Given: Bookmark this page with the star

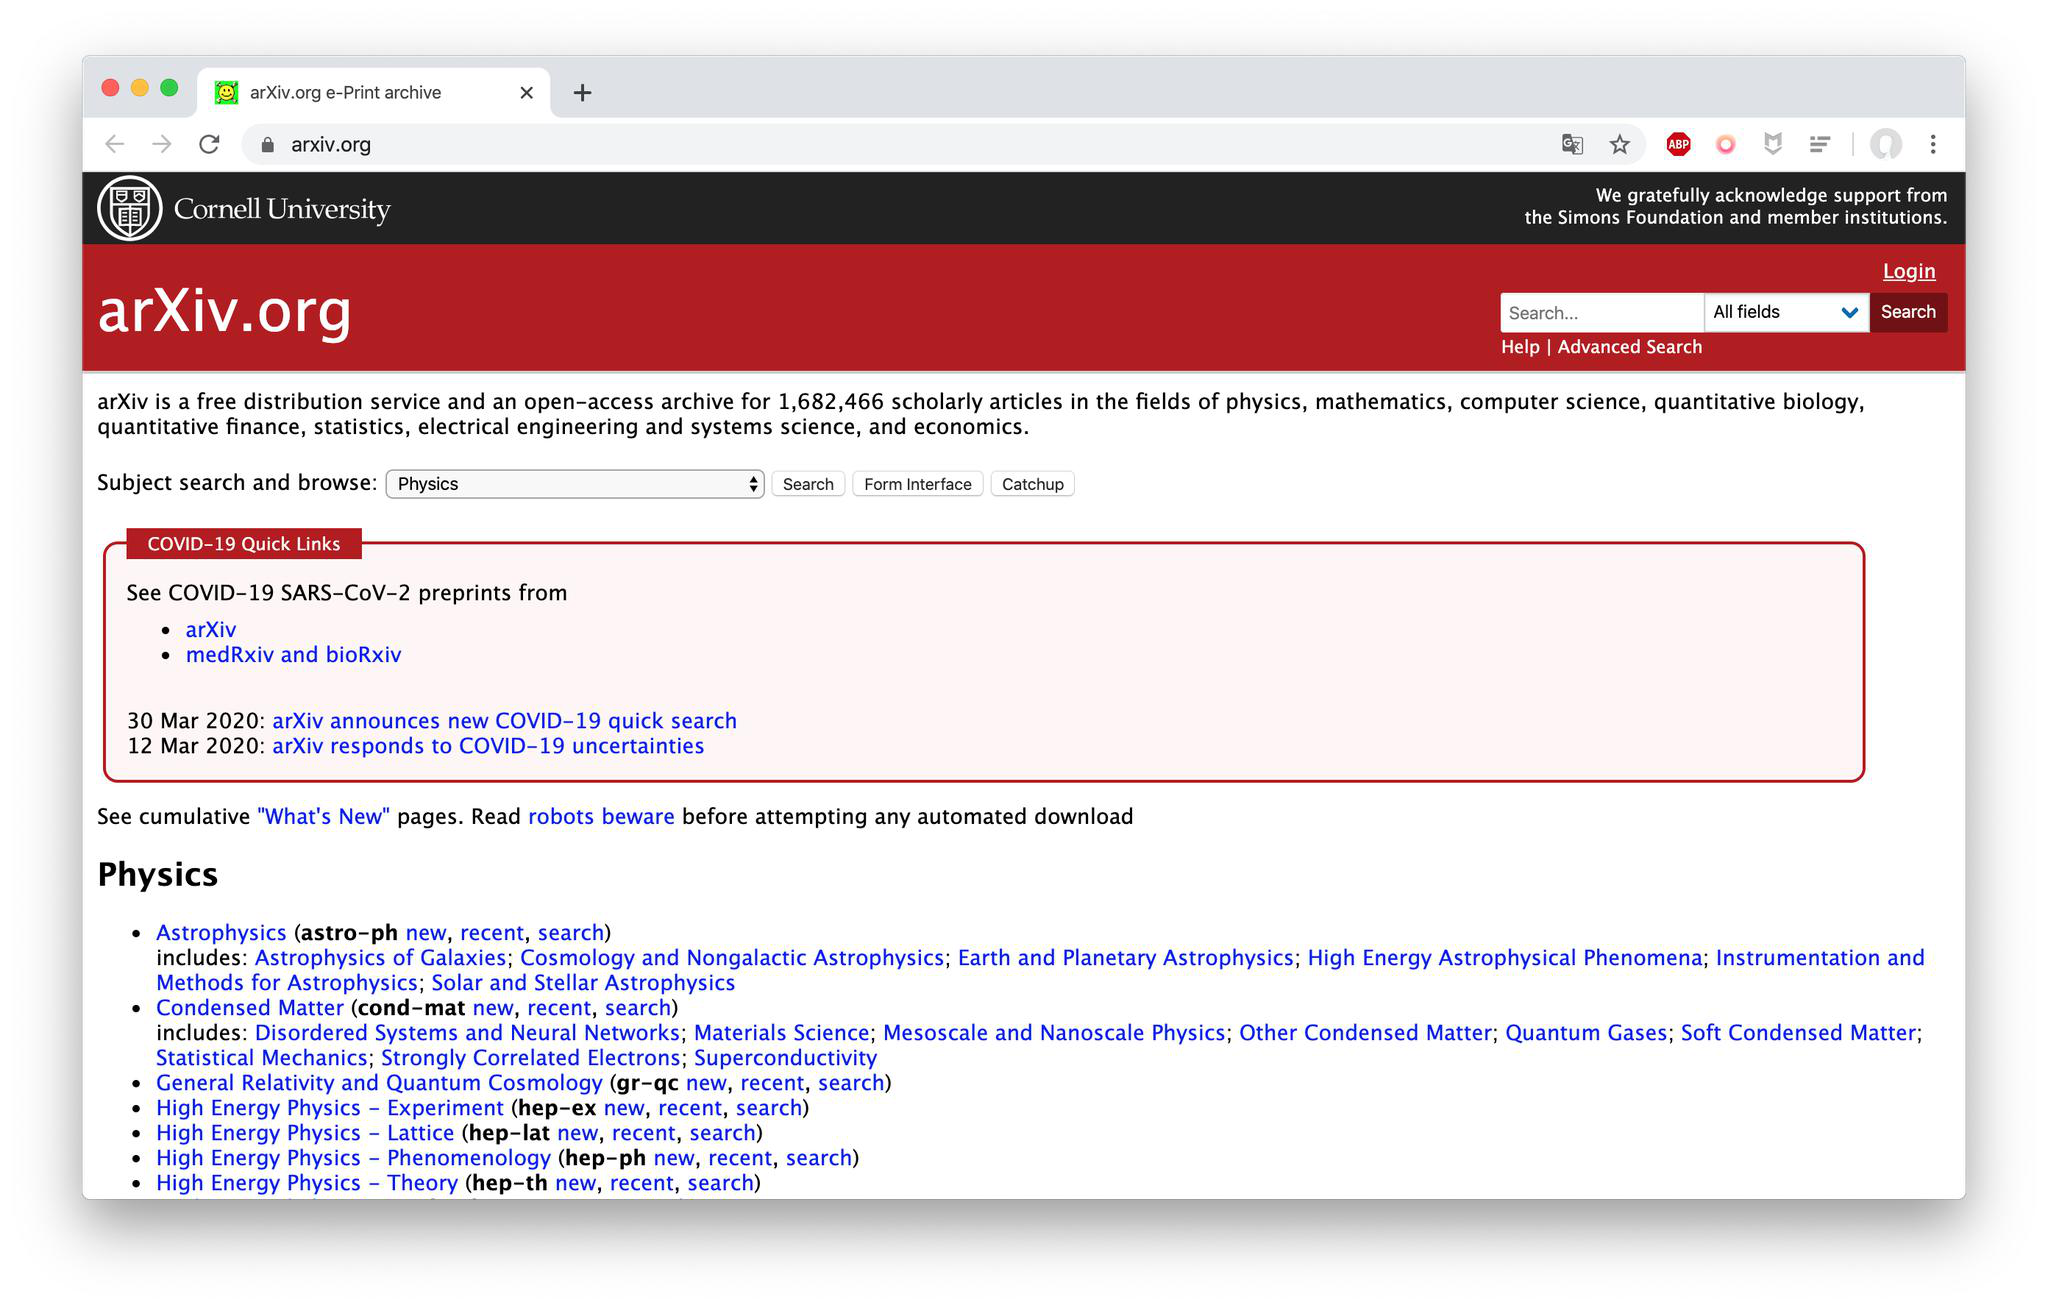Looking at the screenshot, I should point(1620,144).
